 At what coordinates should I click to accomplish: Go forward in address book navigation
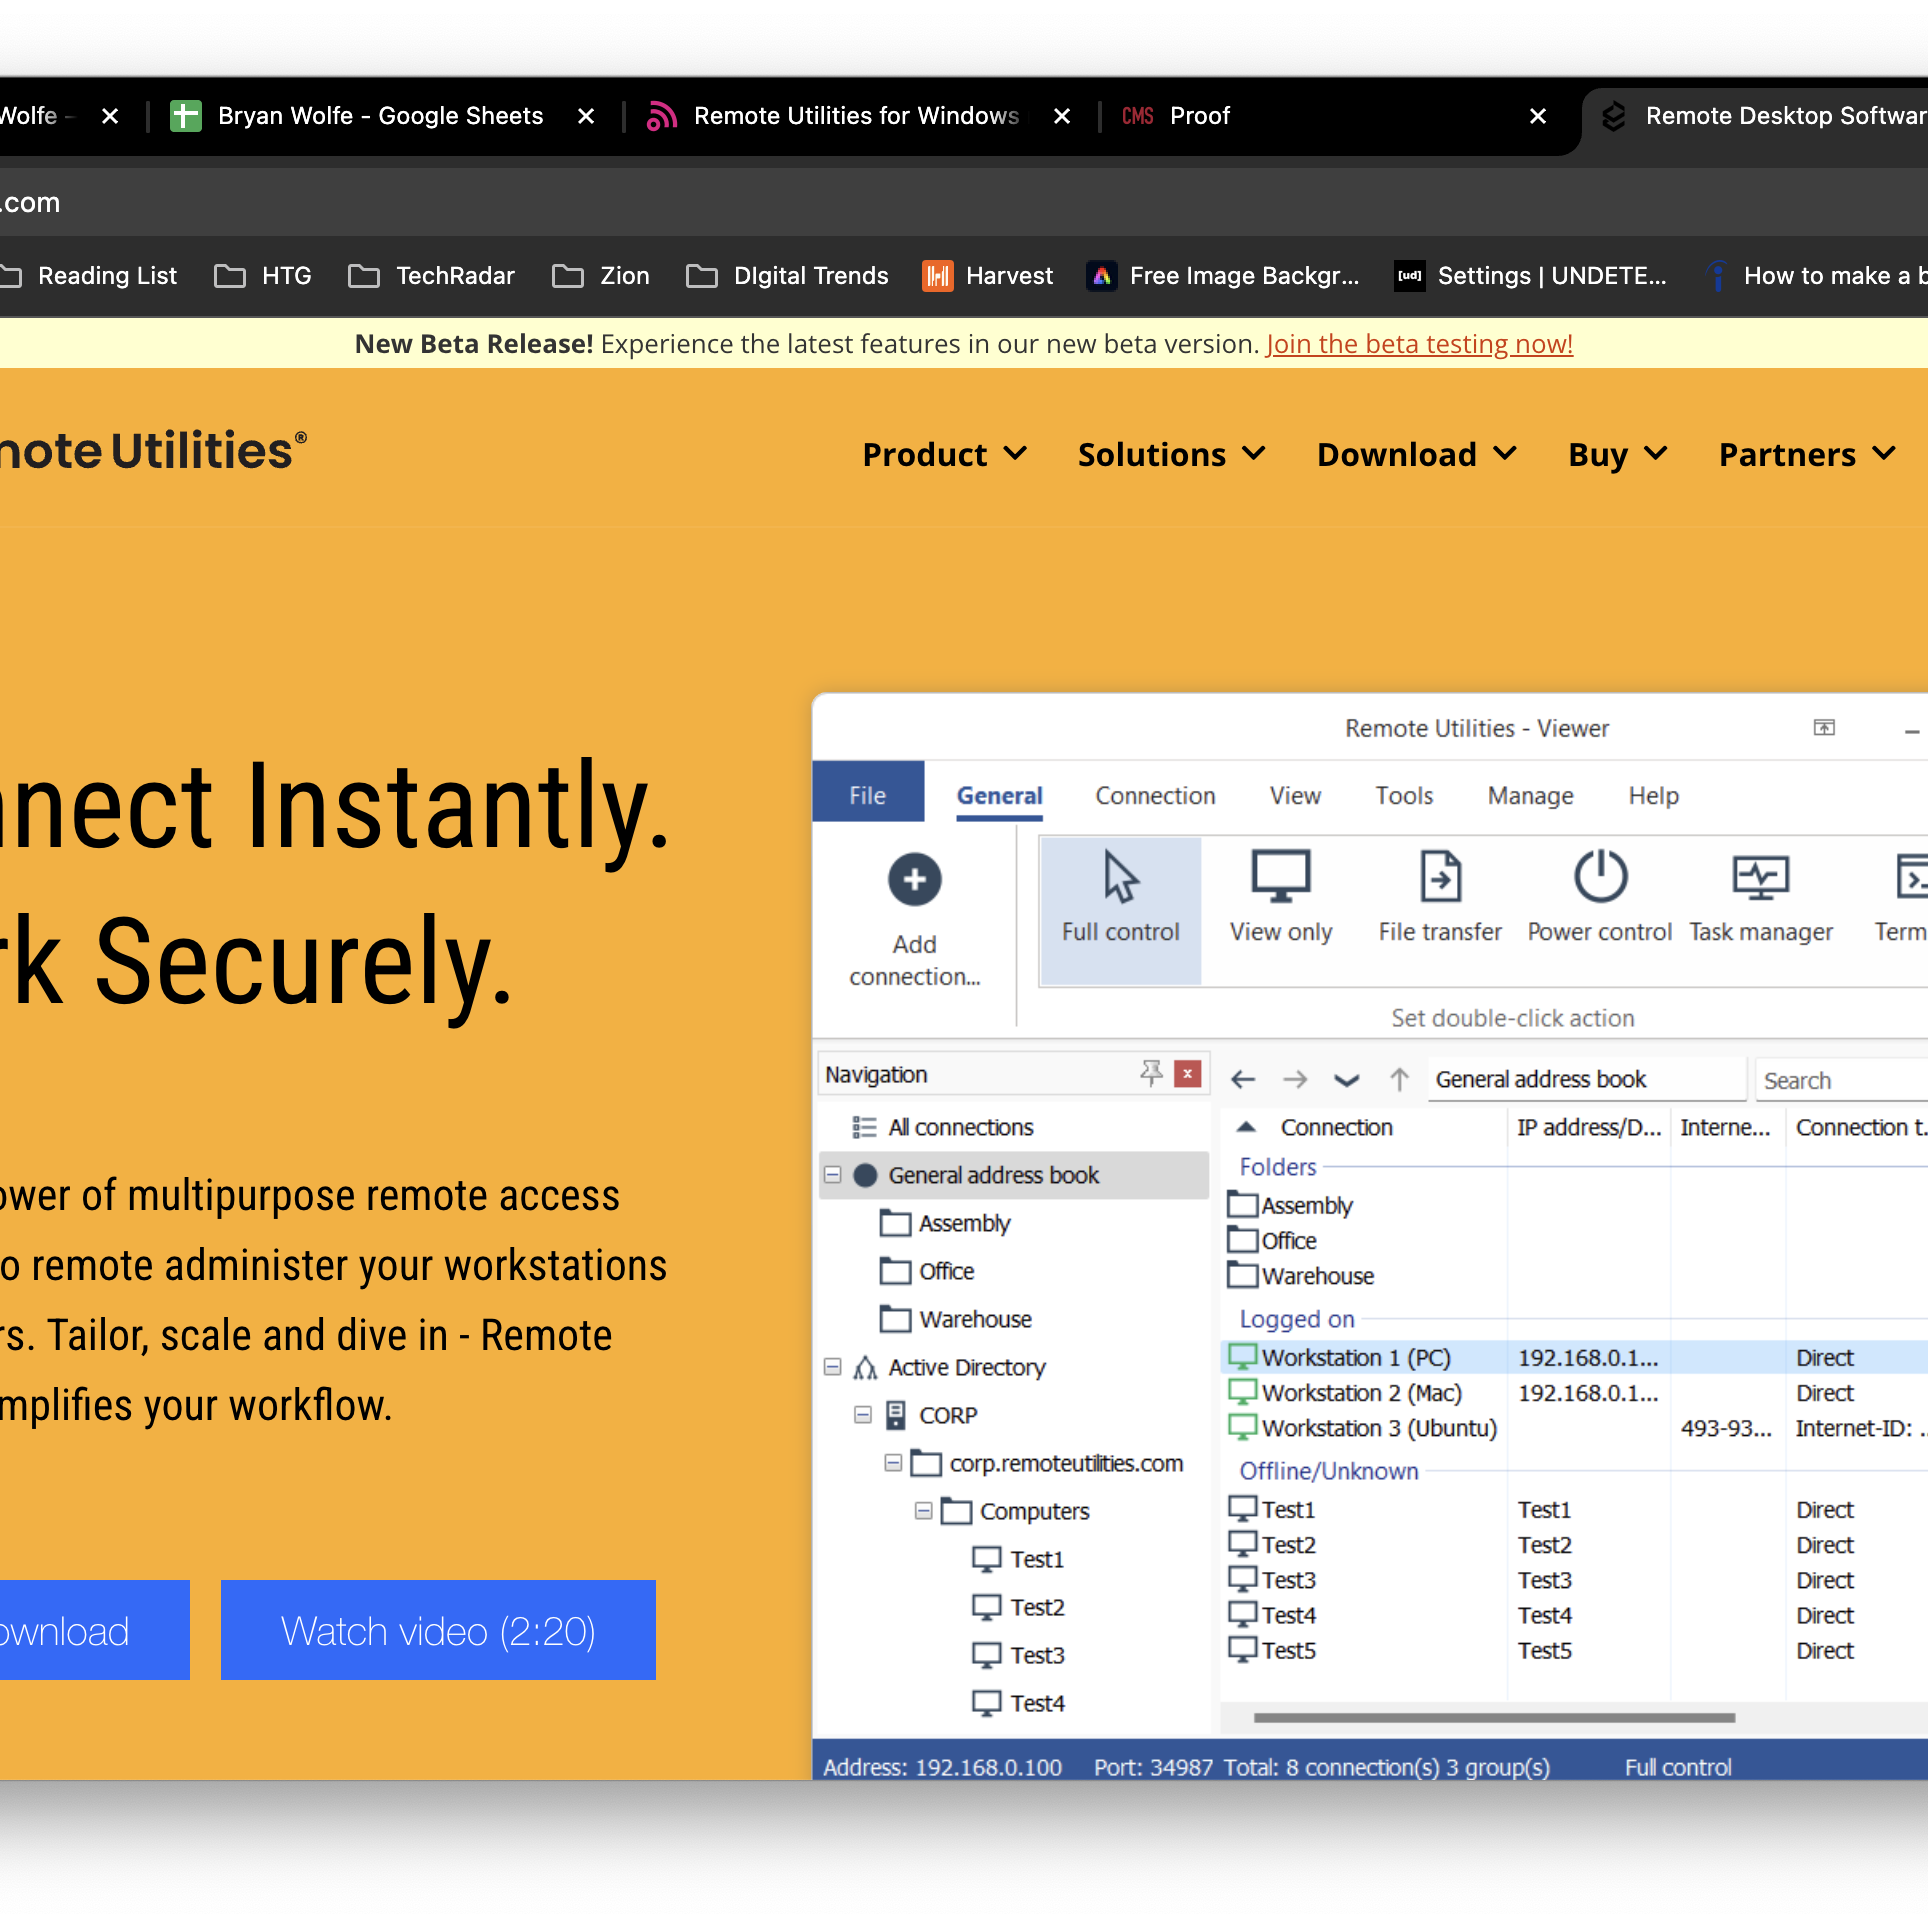point(1295,1079)
